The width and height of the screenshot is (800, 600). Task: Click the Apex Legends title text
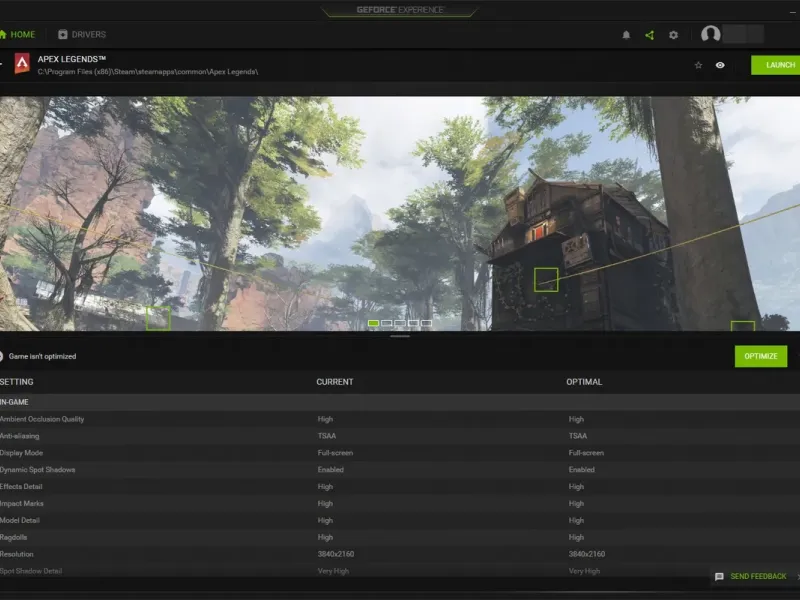click(71, 59)
